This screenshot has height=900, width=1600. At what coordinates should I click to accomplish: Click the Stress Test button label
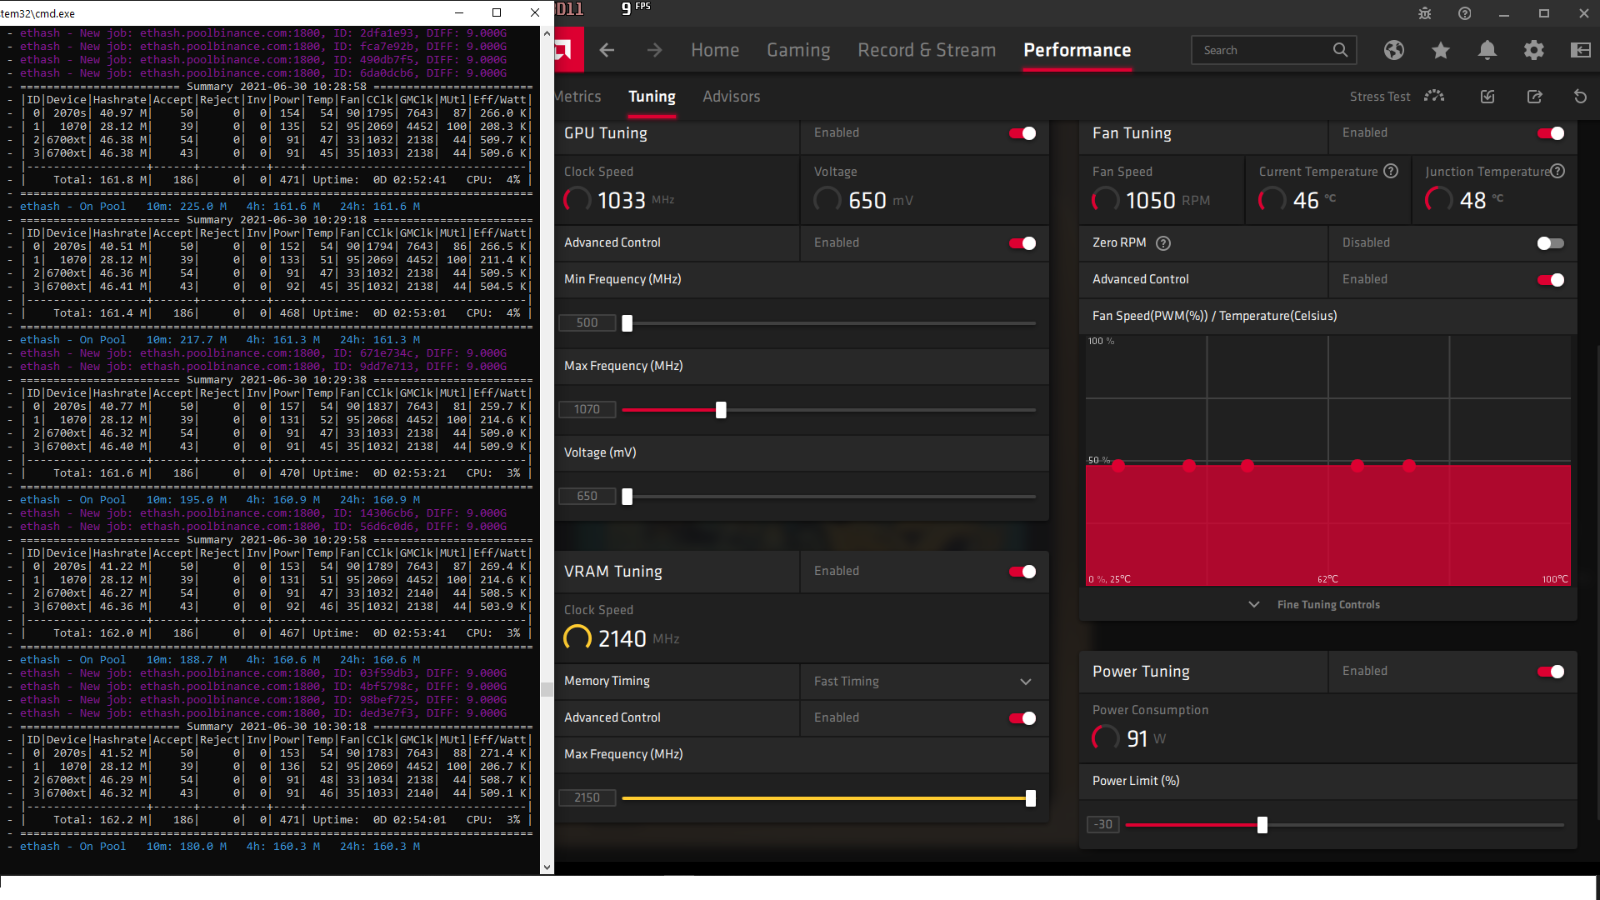[1380, 96]
